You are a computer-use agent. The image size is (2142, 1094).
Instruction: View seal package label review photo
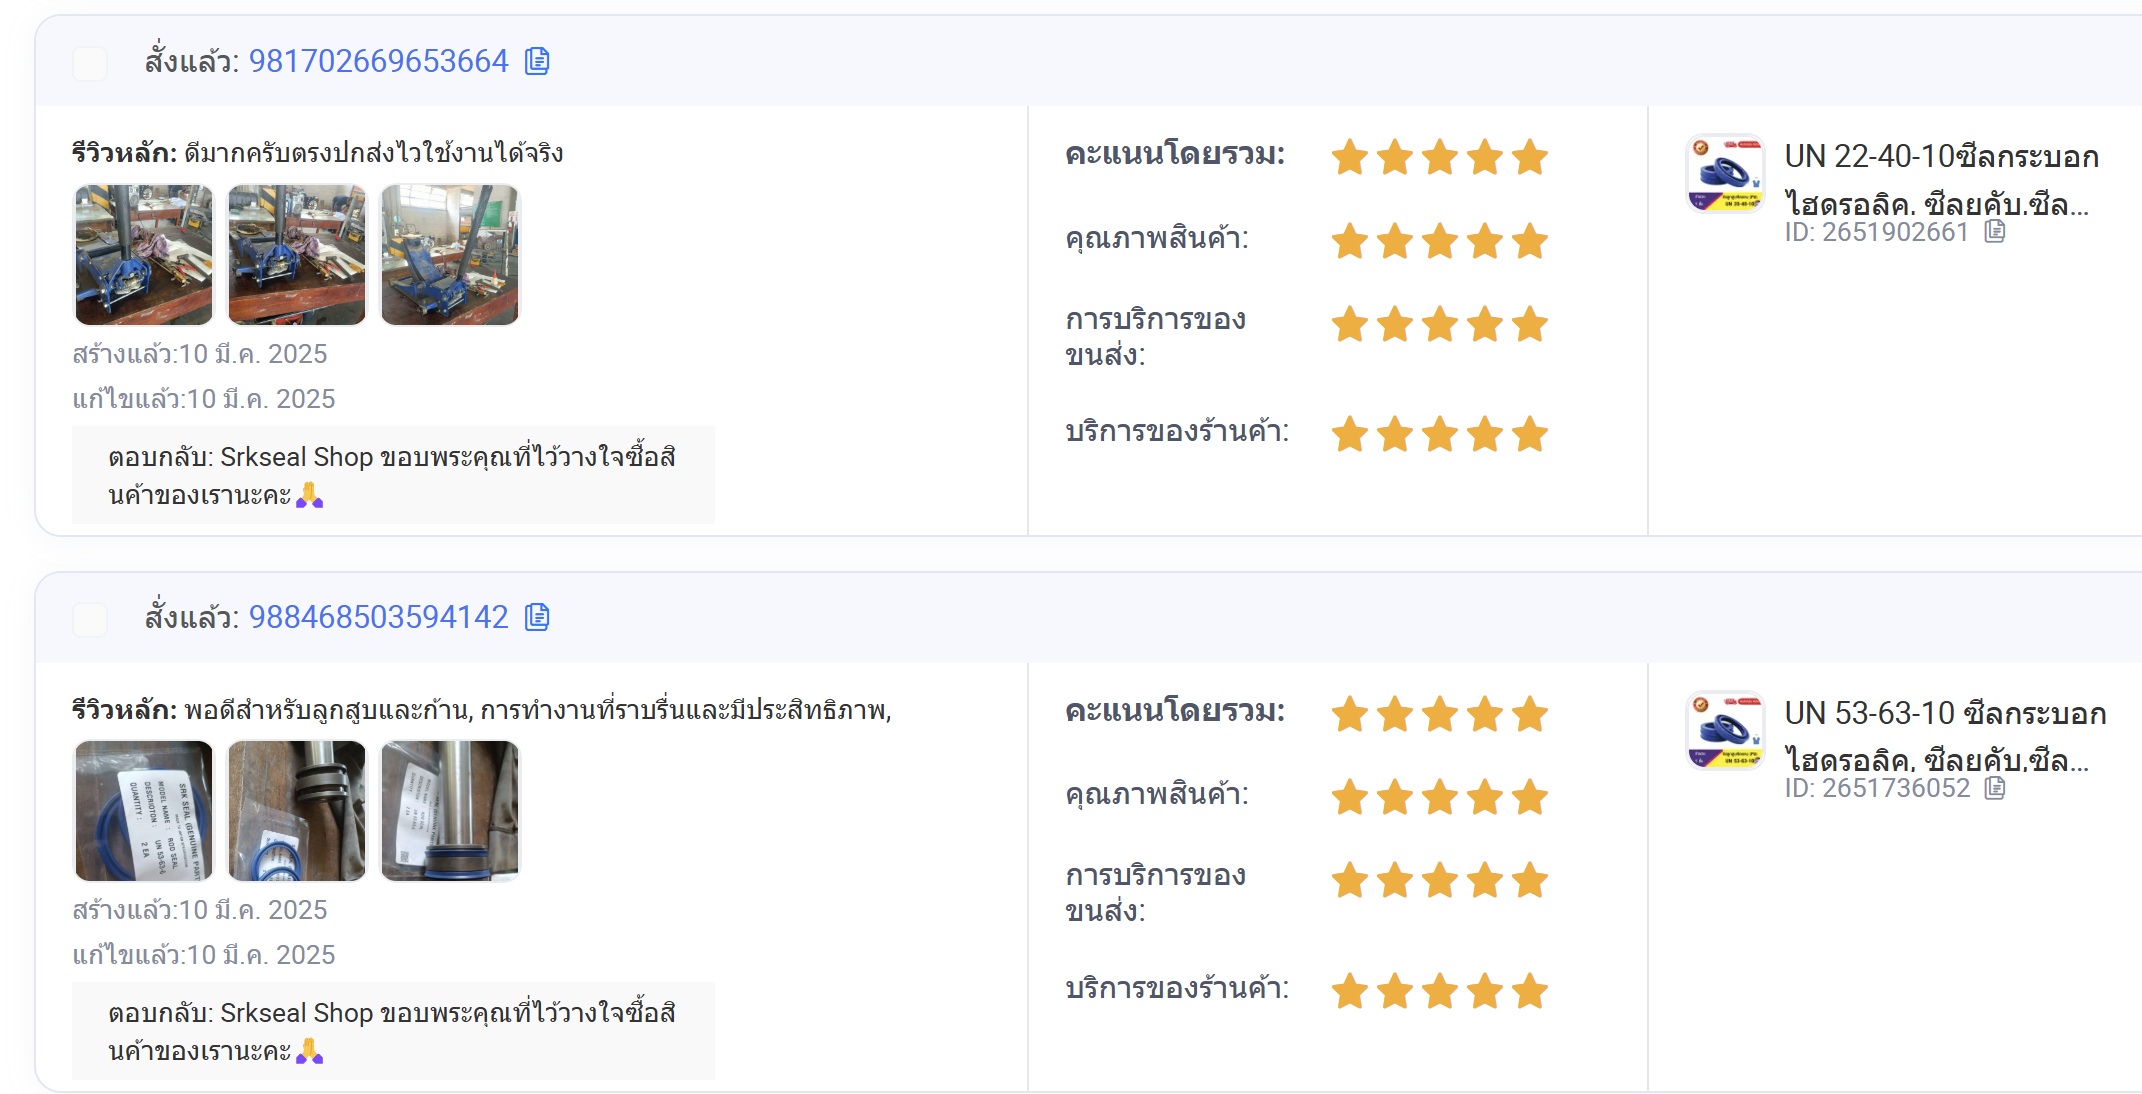144,811
